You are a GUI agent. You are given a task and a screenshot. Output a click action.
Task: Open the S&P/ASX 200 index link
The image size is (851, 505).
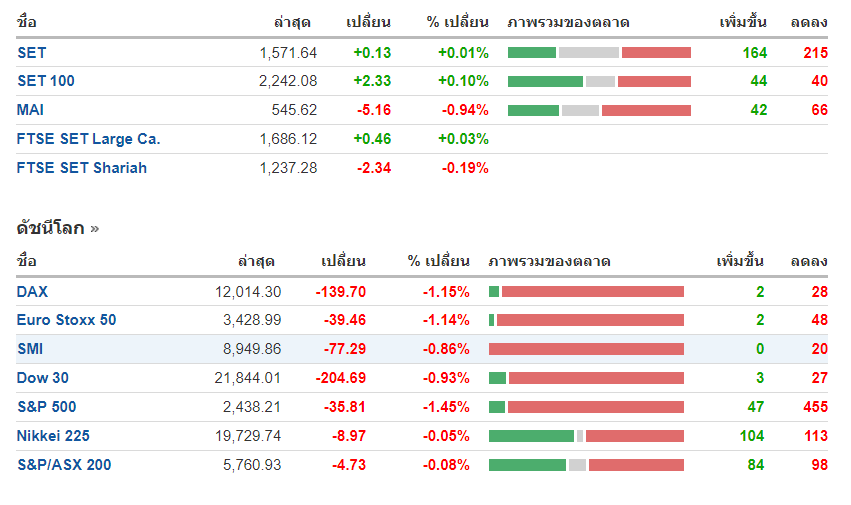click(64, 465)
